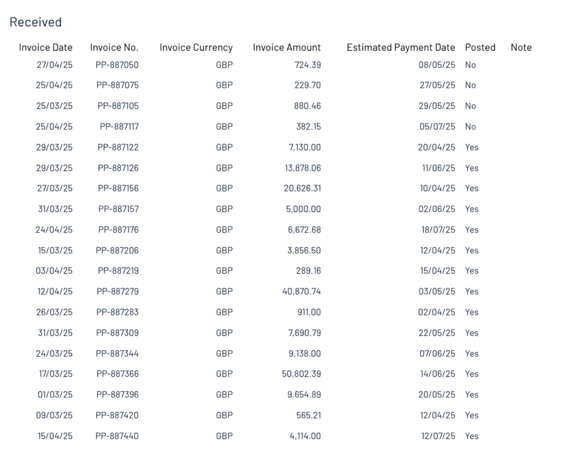The height and width of the screenshot is (467, 573).
Task: Click the Posted column header
Action: [480, 48]
